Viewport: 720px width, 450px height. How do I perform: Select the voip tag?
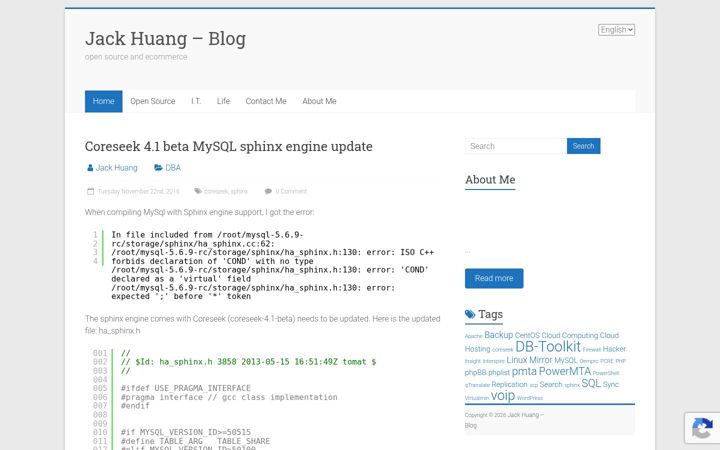click(503, 396)
